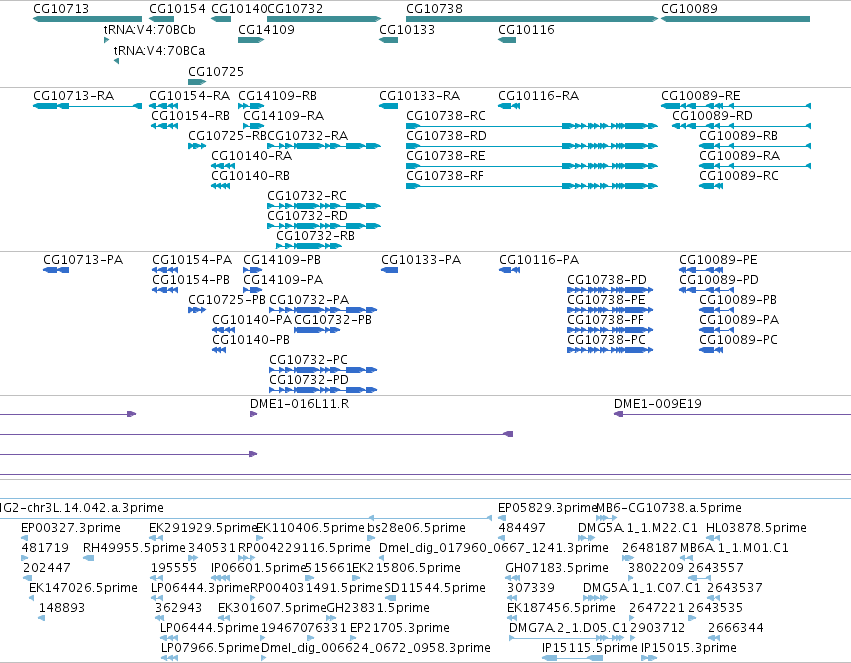Click the RH49955.5prime EST label
851x663 pixels.
pos(134,548)
